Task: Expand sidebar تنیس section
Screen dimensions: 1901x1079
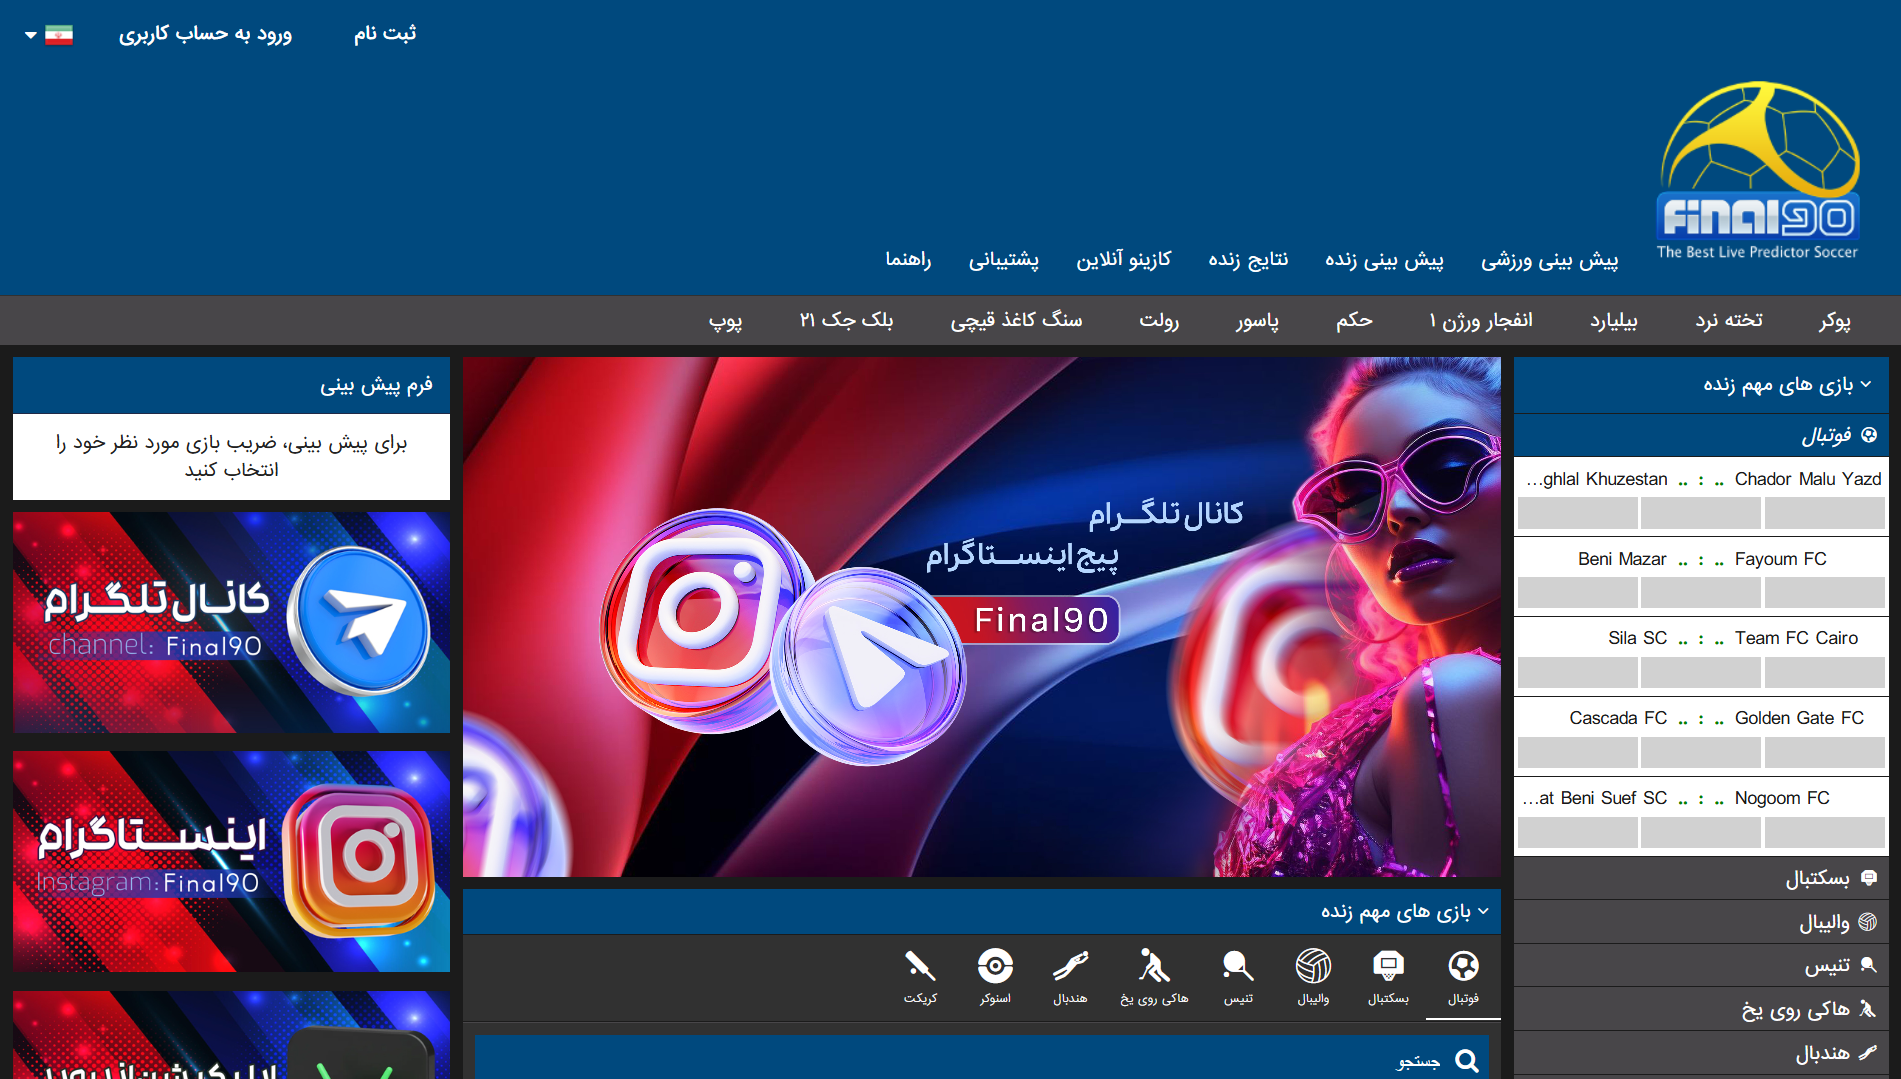Action: tap(1701, 966)
